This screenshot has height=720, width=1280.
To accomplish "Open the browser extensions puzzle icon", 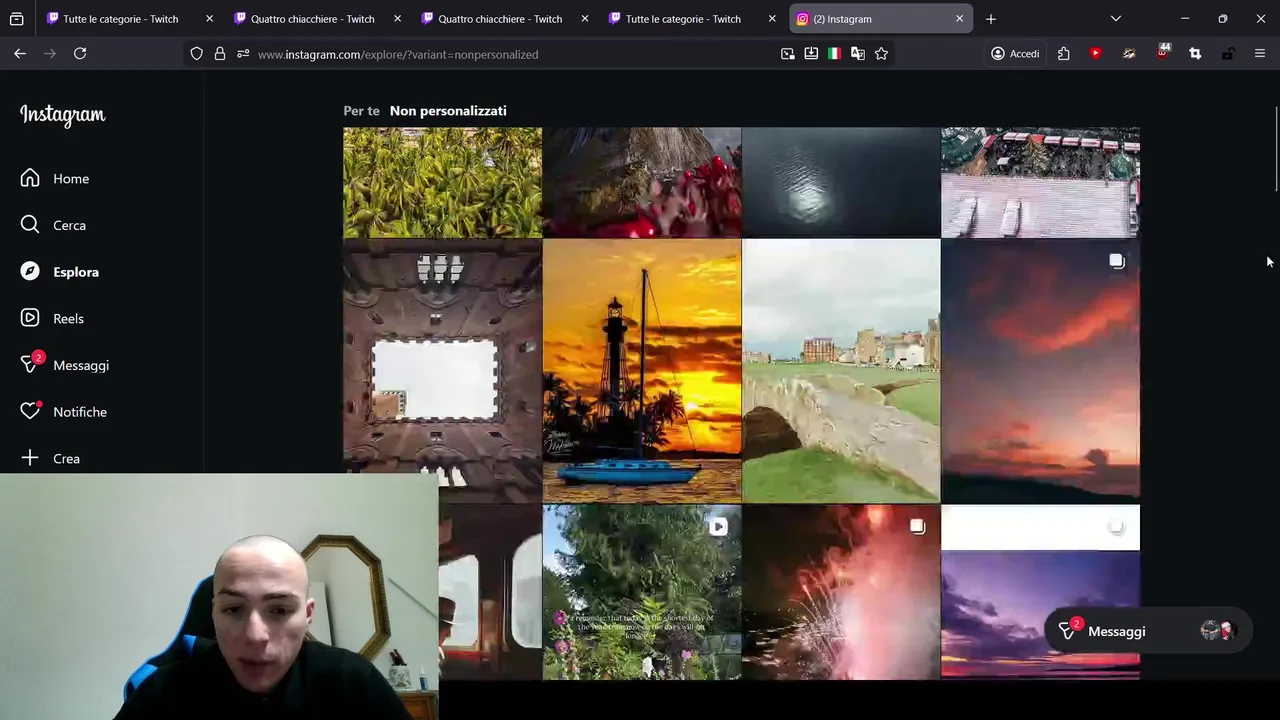I will click(1064, 54).
